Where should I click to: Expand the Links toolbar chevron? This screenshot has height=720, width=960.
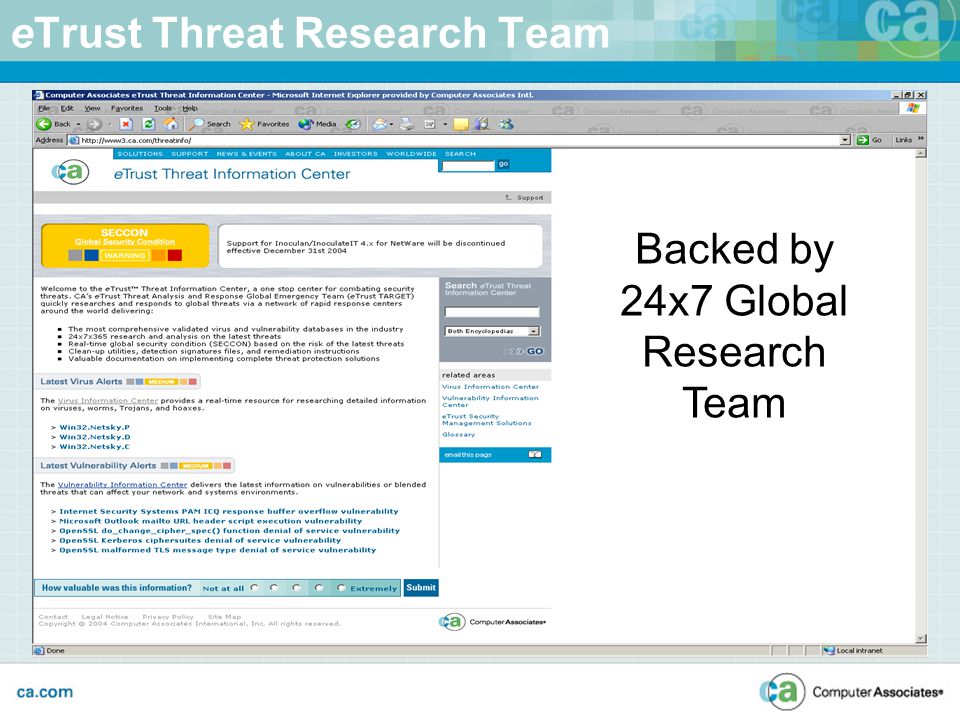(x=921, y=139)
